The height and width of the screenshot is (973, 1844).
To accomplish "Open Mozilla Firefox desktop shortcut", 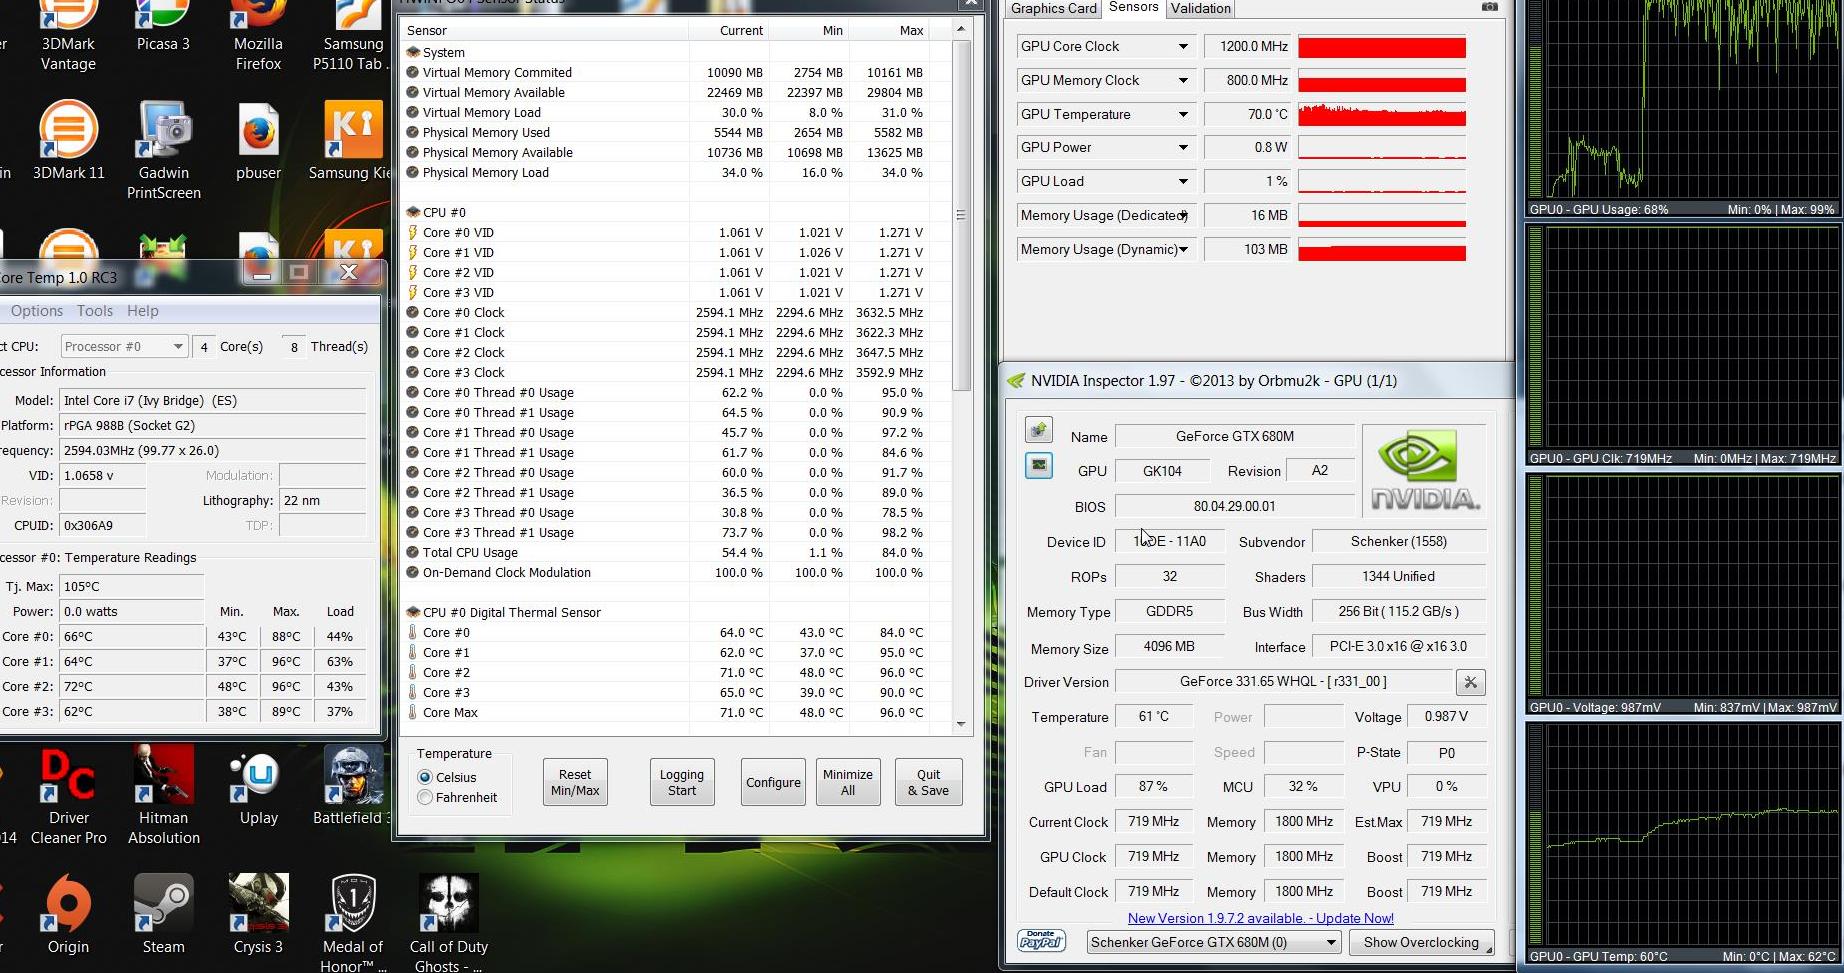I will pyautogui.click(x=258, y=36).
